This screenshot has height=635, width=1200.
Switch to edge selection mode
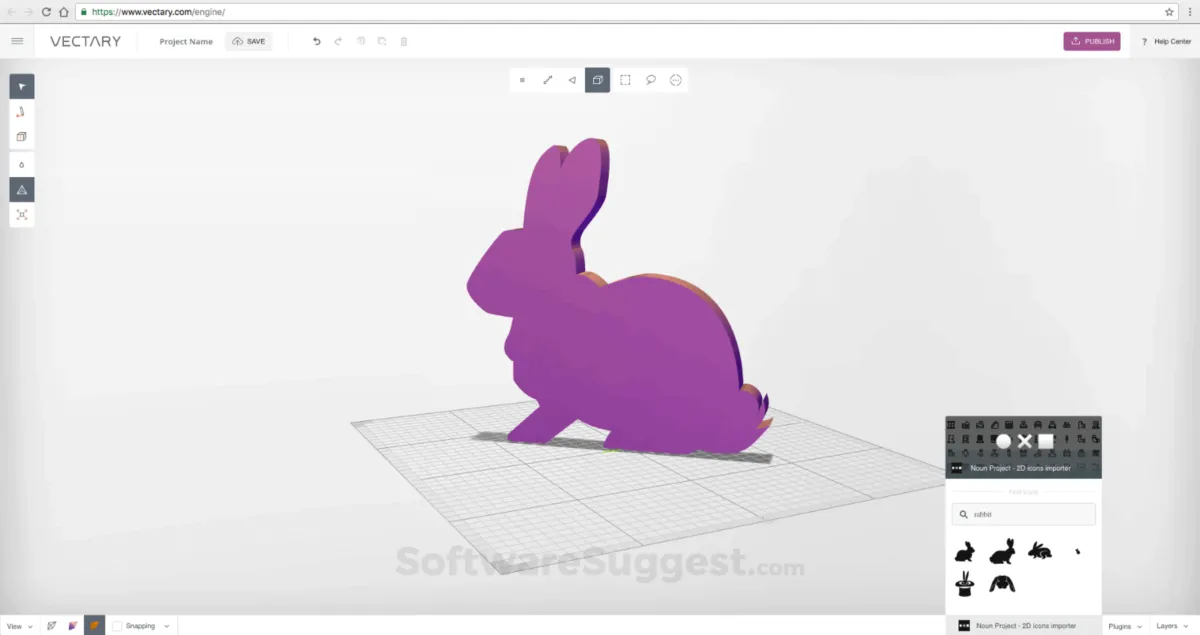pos(547,80)
